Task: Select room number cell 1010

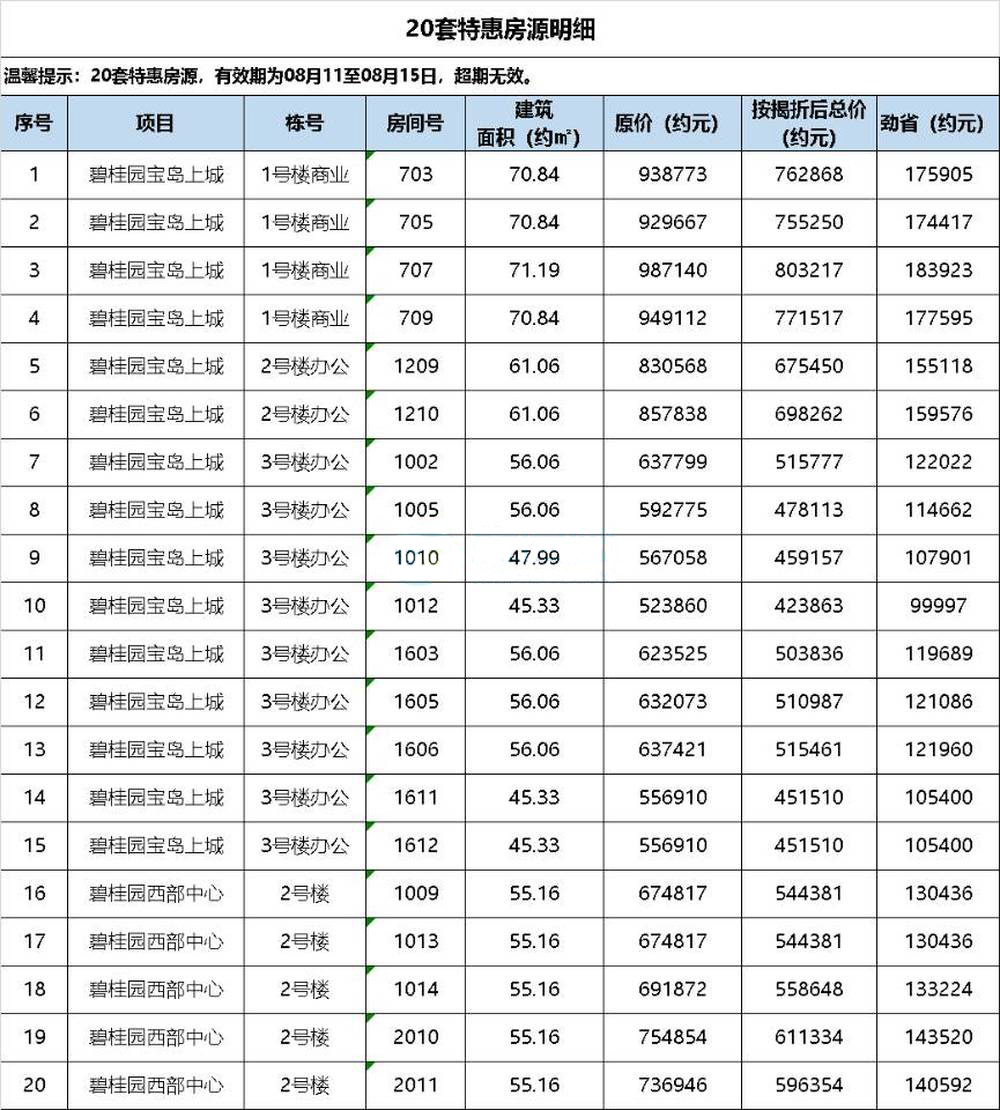Action: click(x=415, y=558)
